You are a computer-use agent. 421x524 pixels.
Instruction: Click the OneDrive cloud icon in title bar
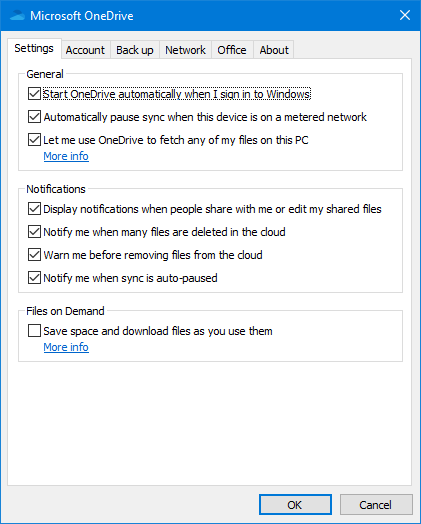pos(17,16)
